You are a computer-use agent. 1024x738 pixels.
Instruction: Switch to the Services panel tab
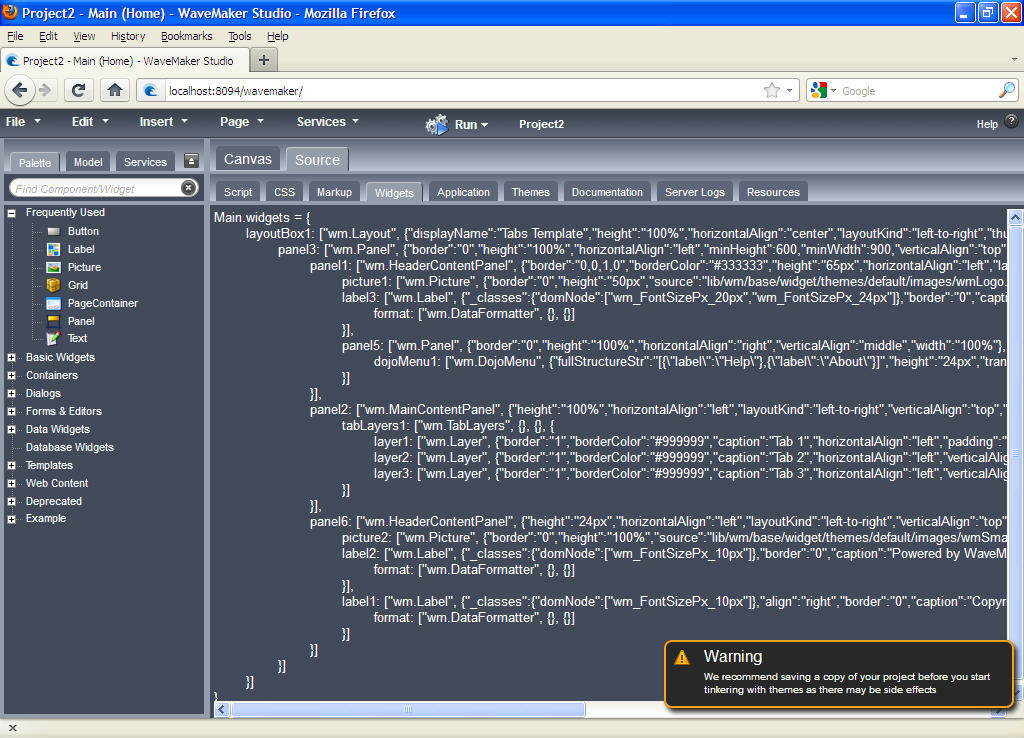click(x=145, y=162)
